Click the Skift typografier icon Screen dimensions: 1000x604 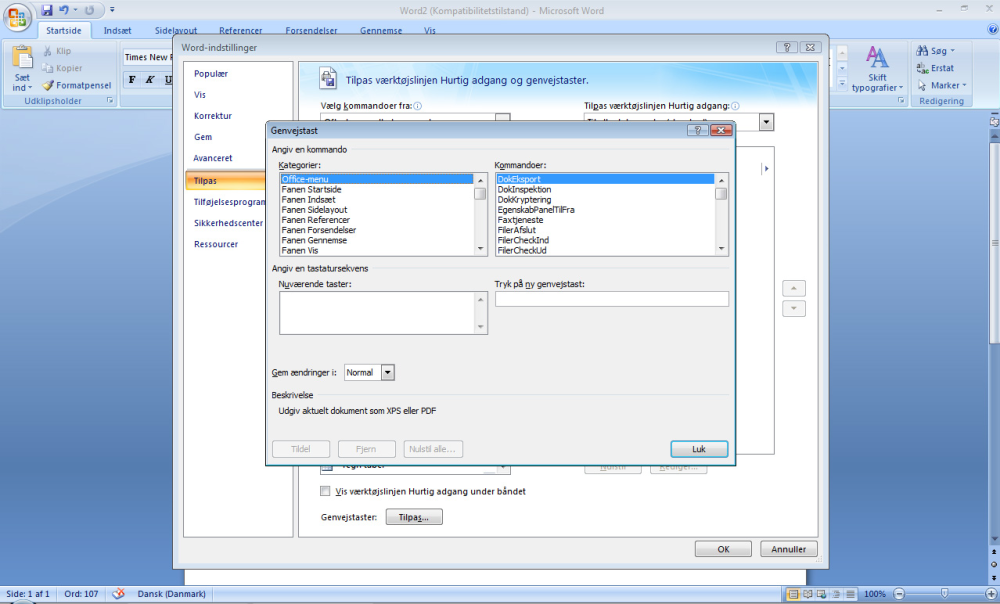877,59
